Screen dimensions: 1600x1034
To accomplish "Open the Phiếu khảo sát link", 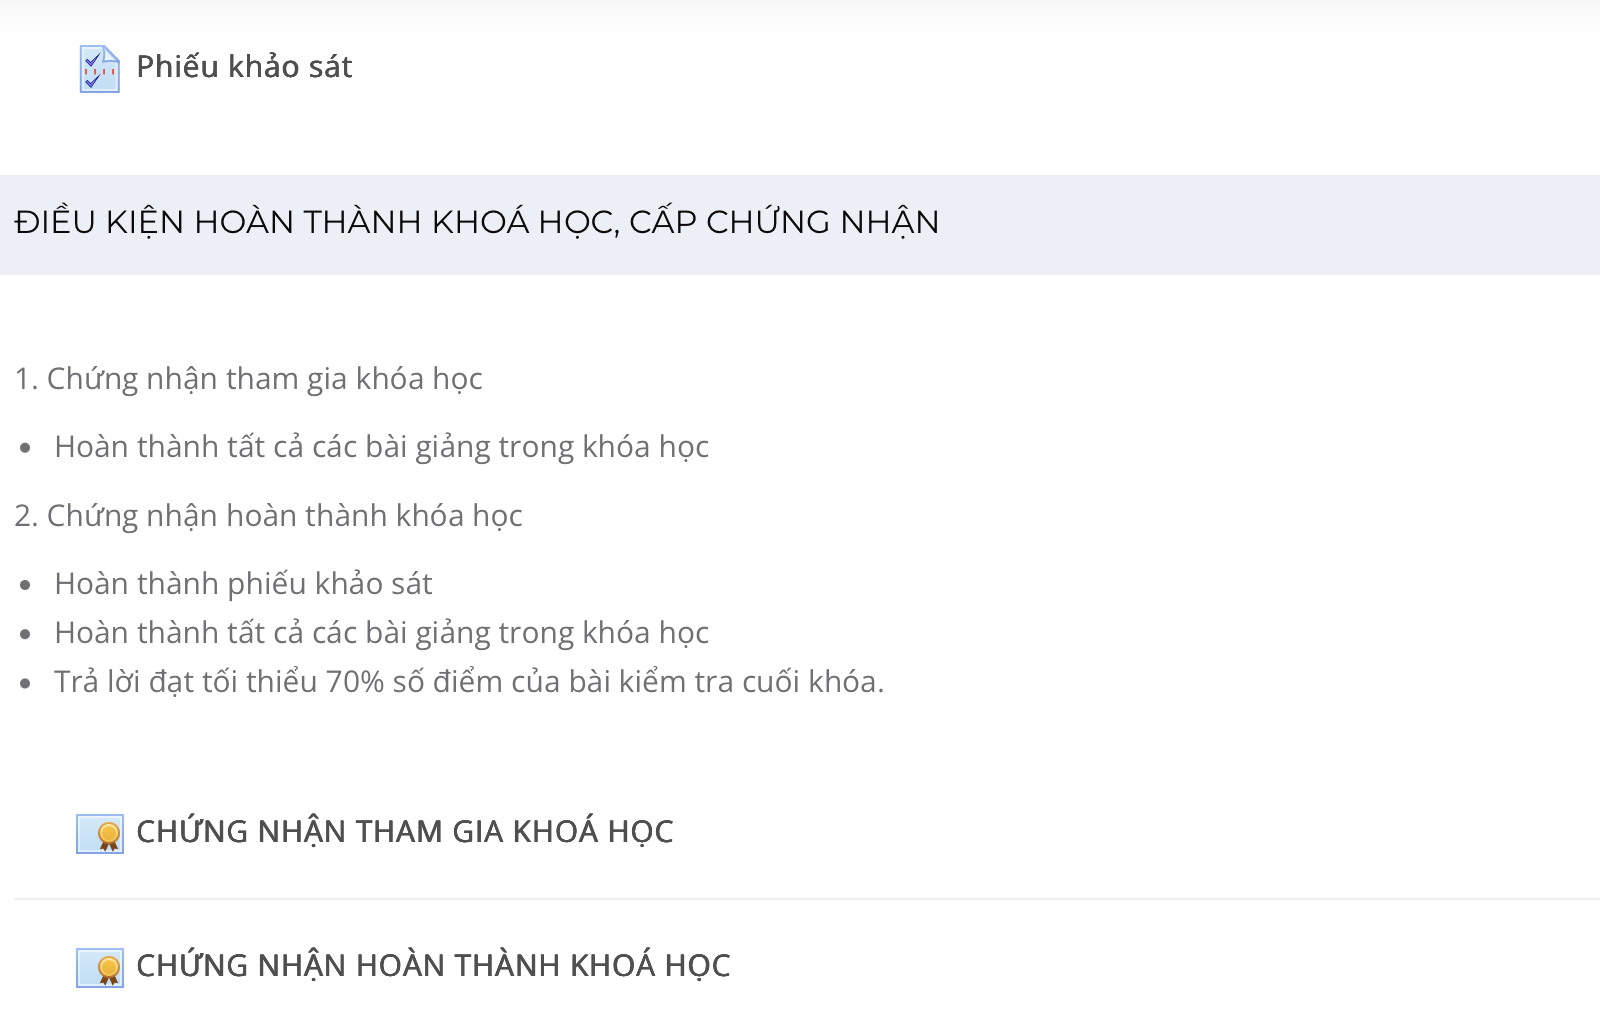I will click(x=244, y=67).
